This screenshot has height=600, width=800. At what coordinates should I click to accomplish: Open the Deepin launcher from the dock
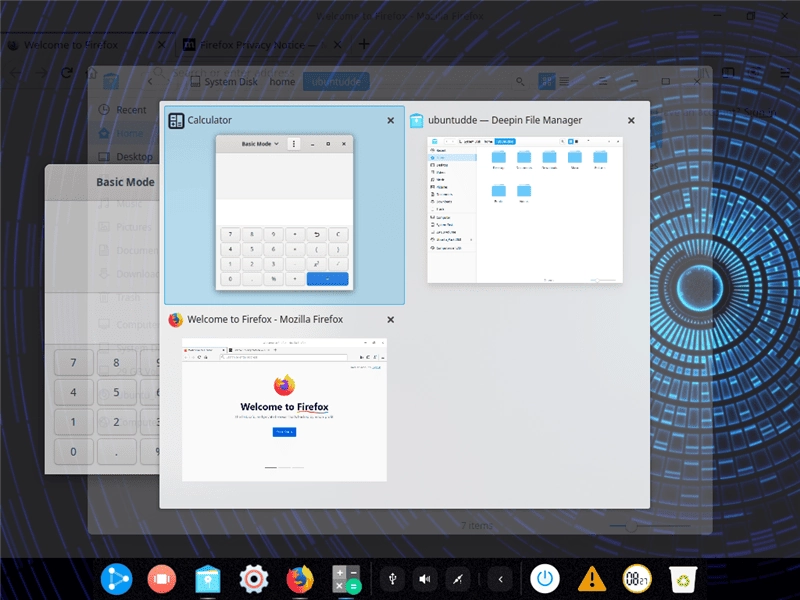[116, 579]
